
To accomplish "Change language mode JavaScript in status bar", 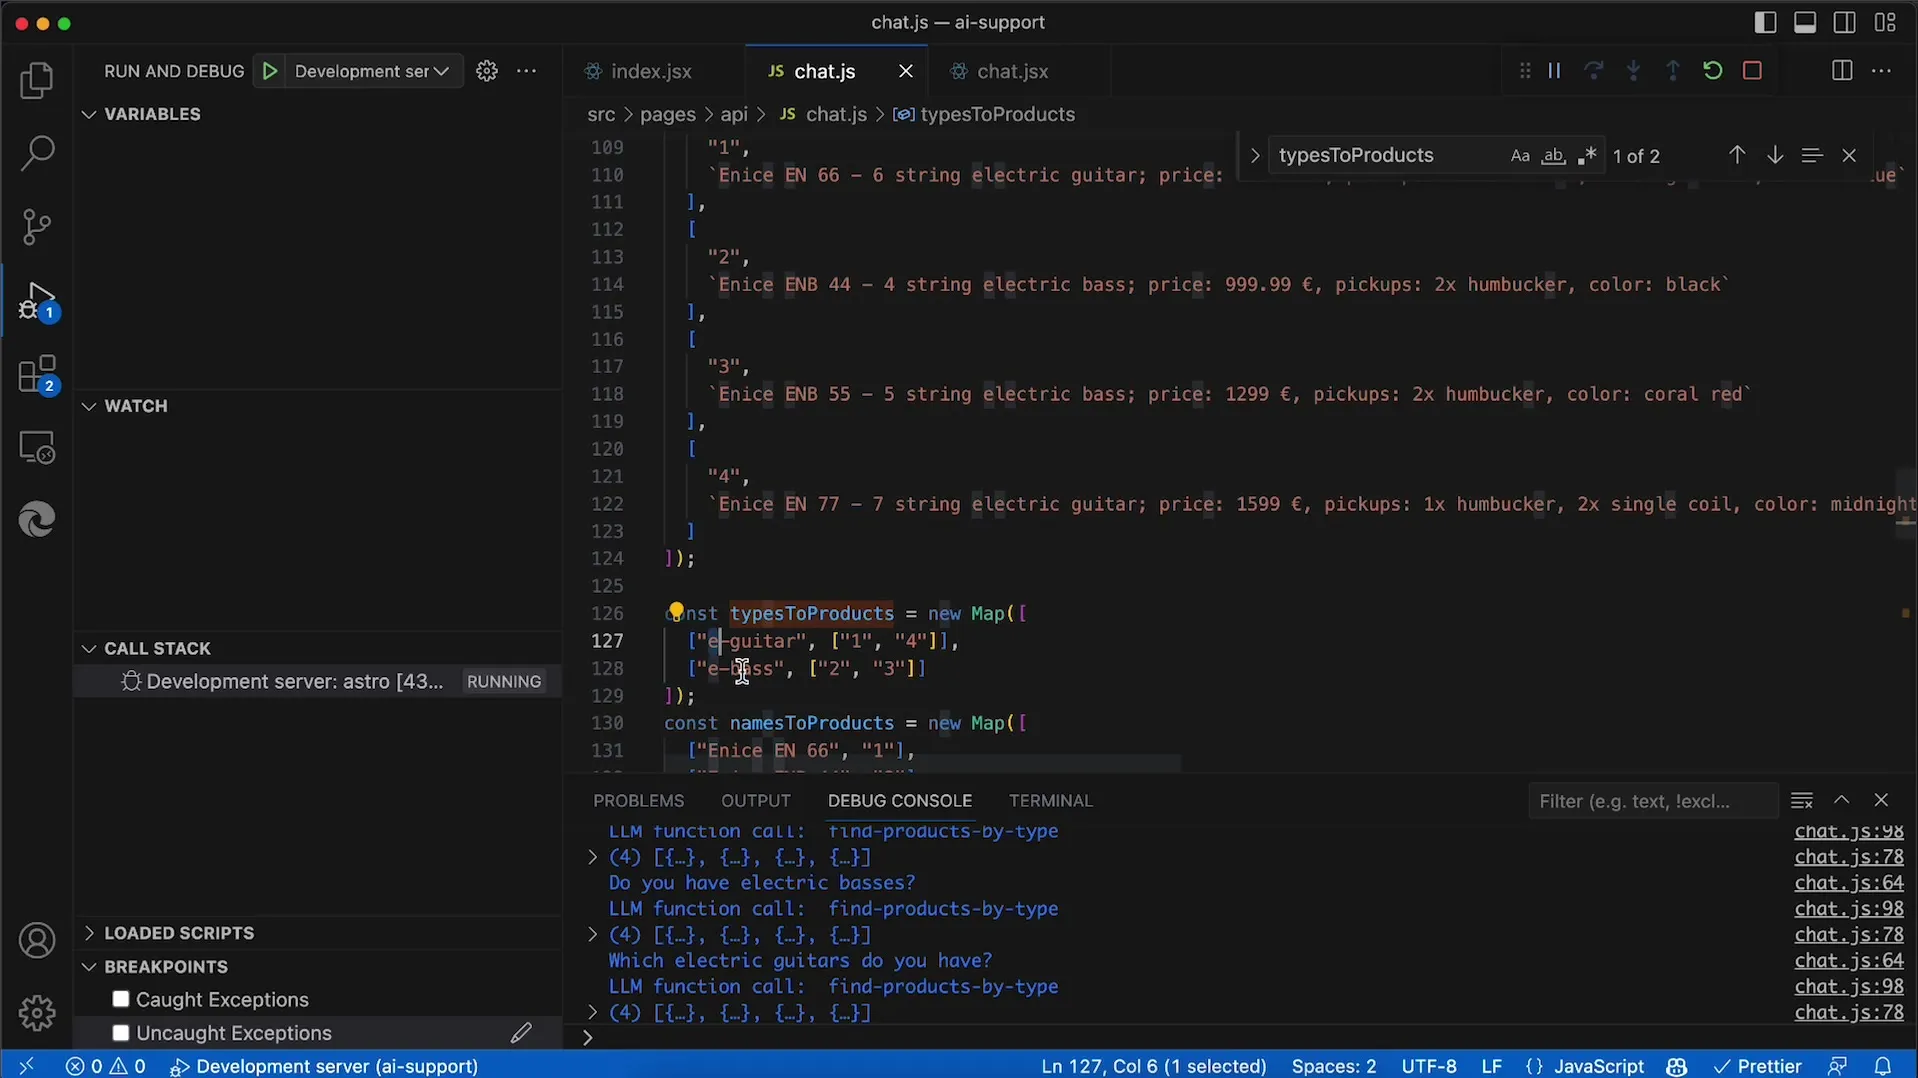I will pyautogui.click(x=1598, y=1066).
